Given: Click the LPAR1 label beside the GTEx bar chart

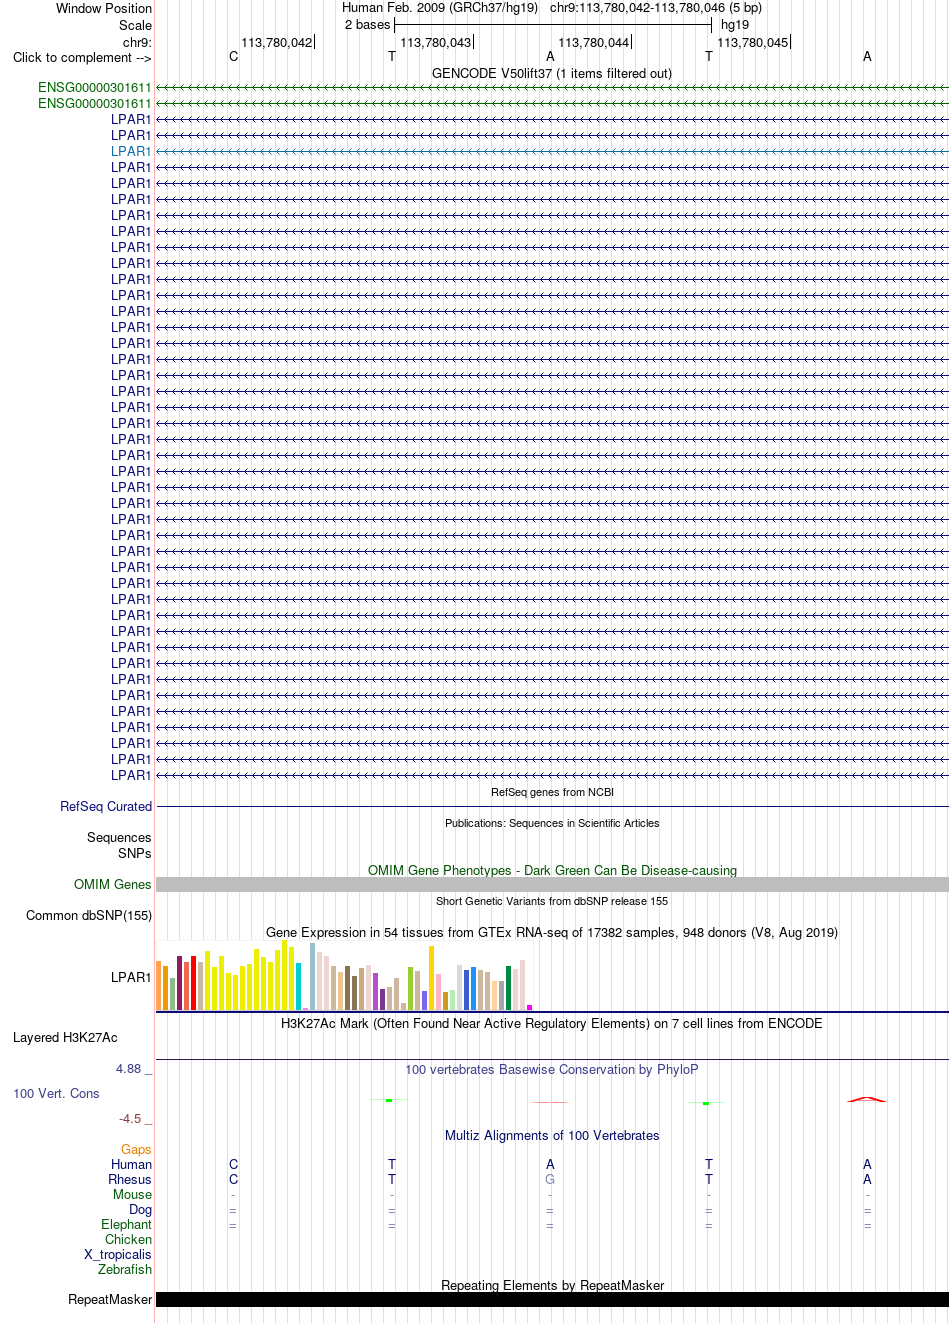Looking at the screenshot, I should tap(131, 978).
